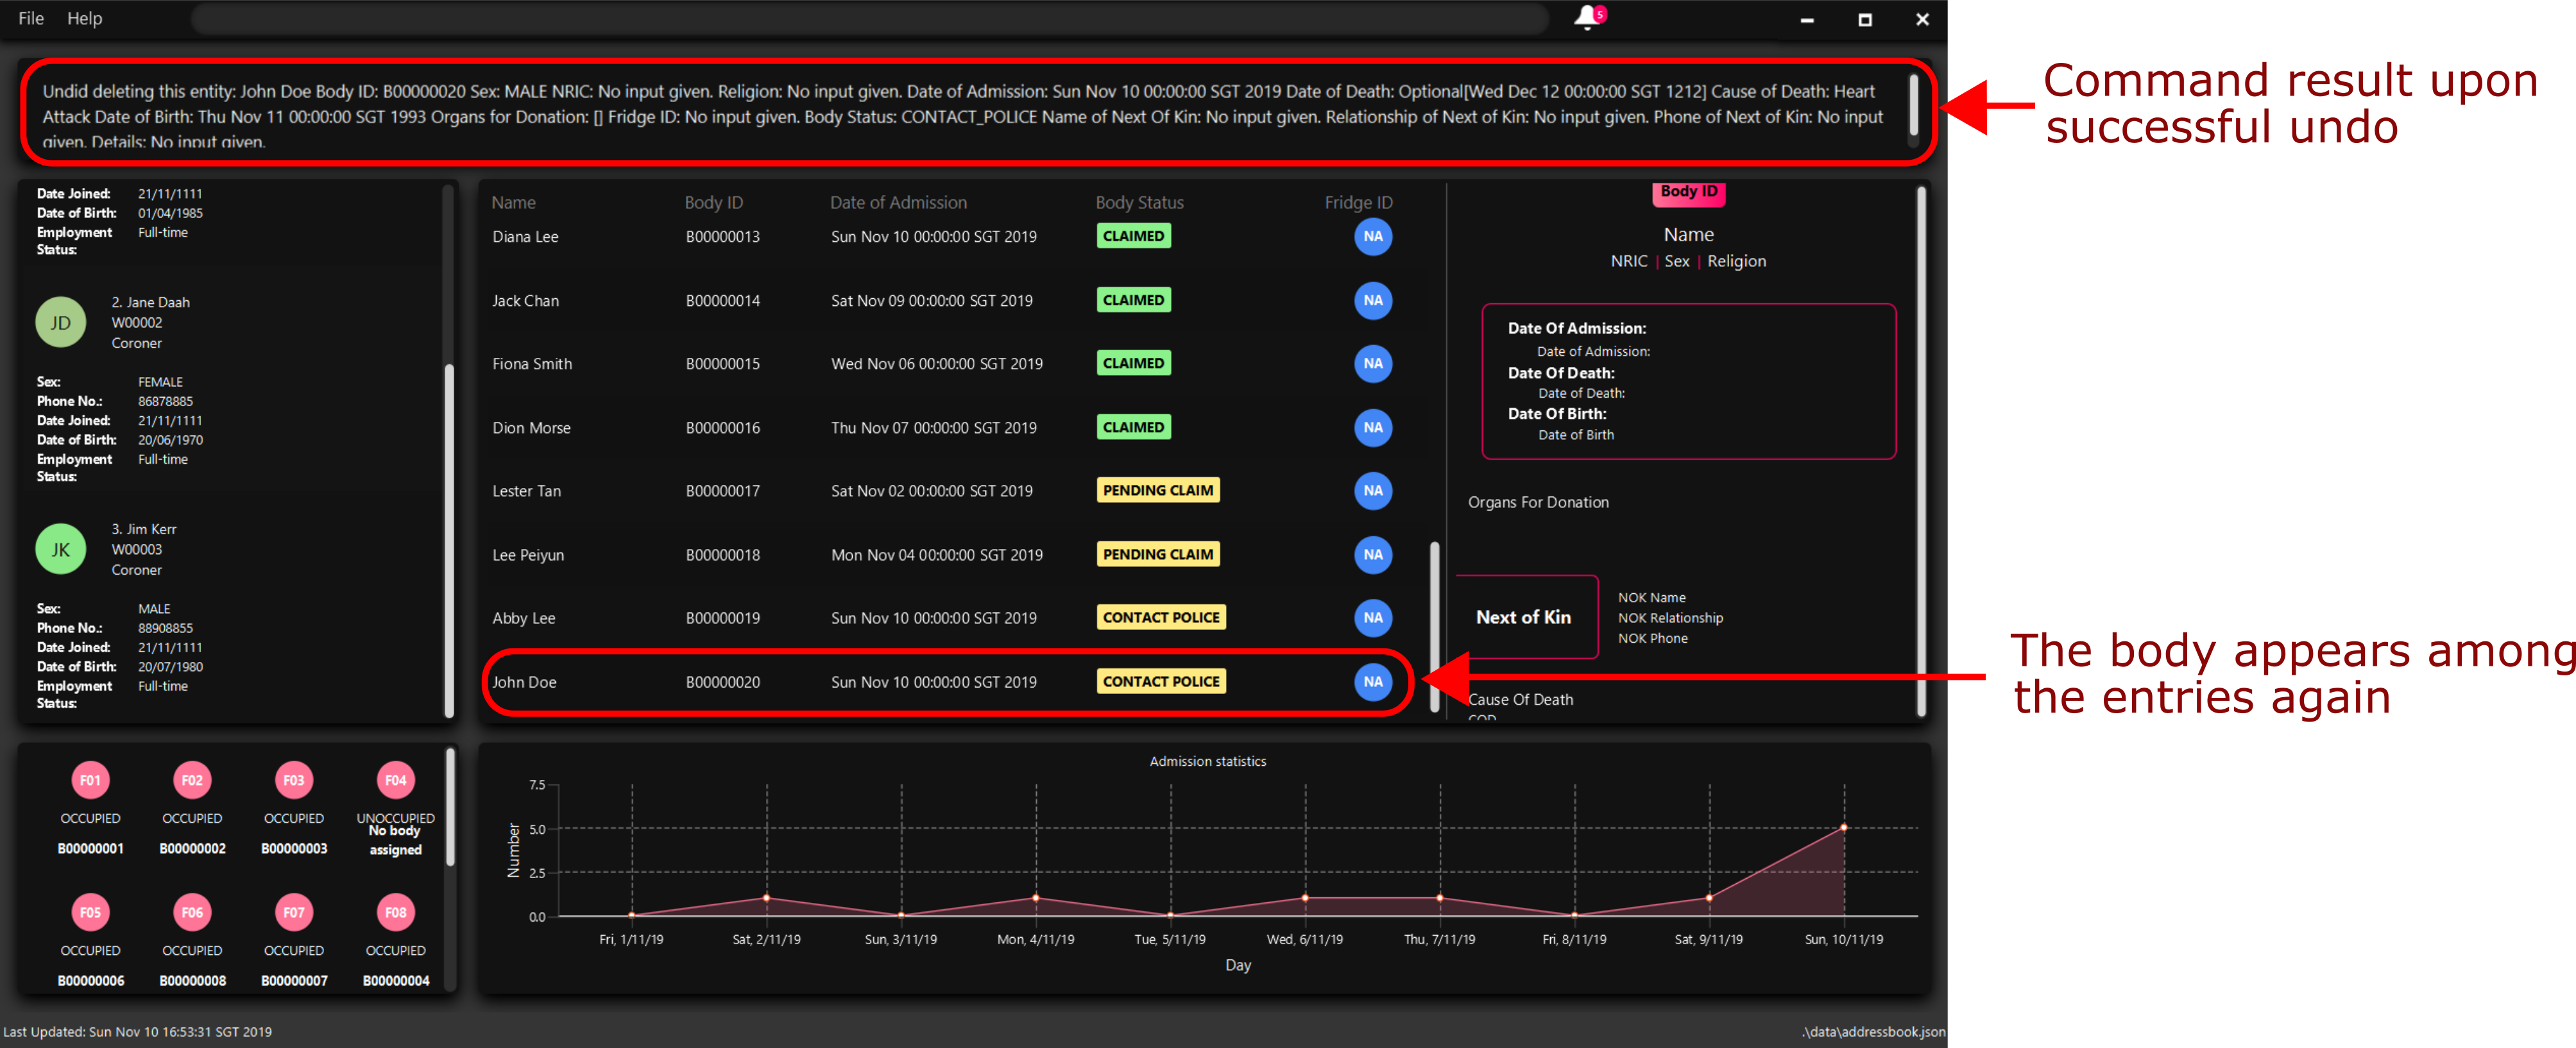Viewport: 2576px width, 1048px height.
Task: Click CLAIMED status of Dion Morse
Action: [1133, 427]
